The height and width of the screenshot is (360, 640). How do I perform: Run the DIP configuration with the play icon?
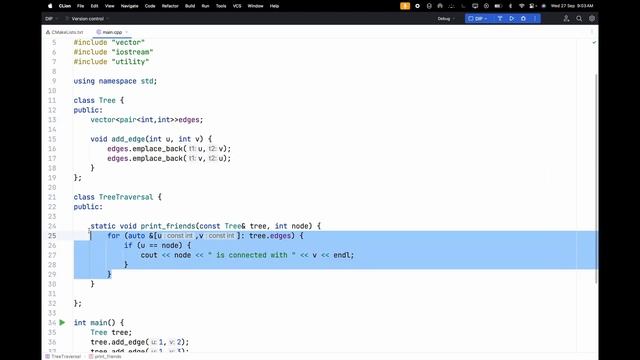[x=511, y=18]
